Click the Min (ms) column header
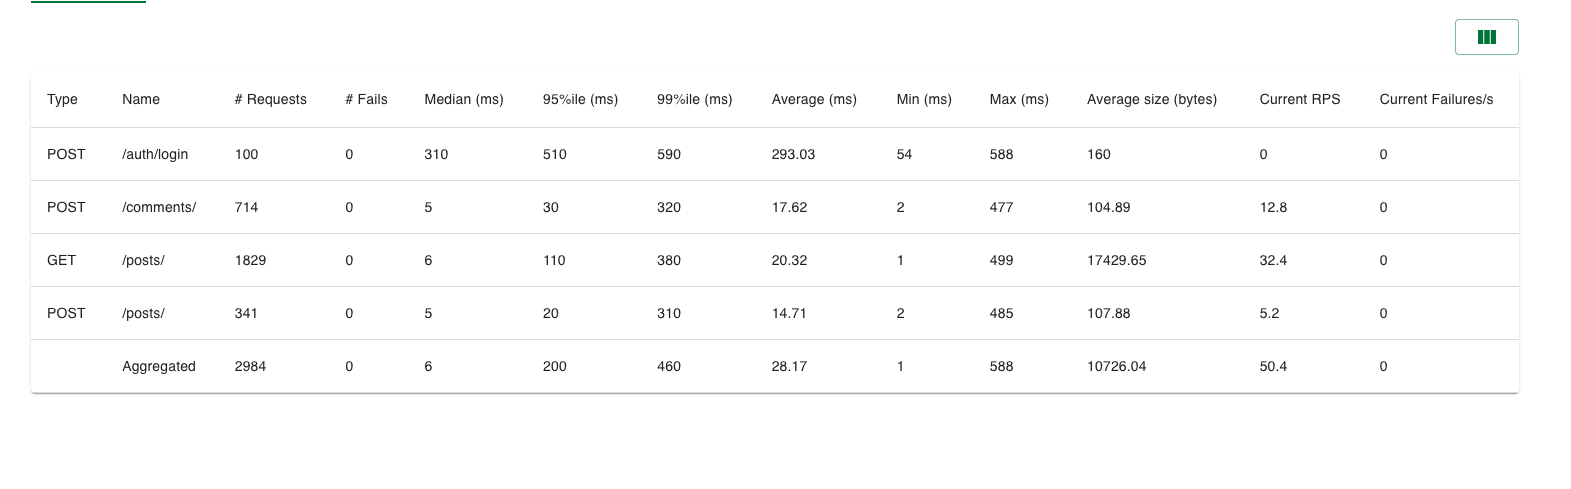 click(924, 100)
